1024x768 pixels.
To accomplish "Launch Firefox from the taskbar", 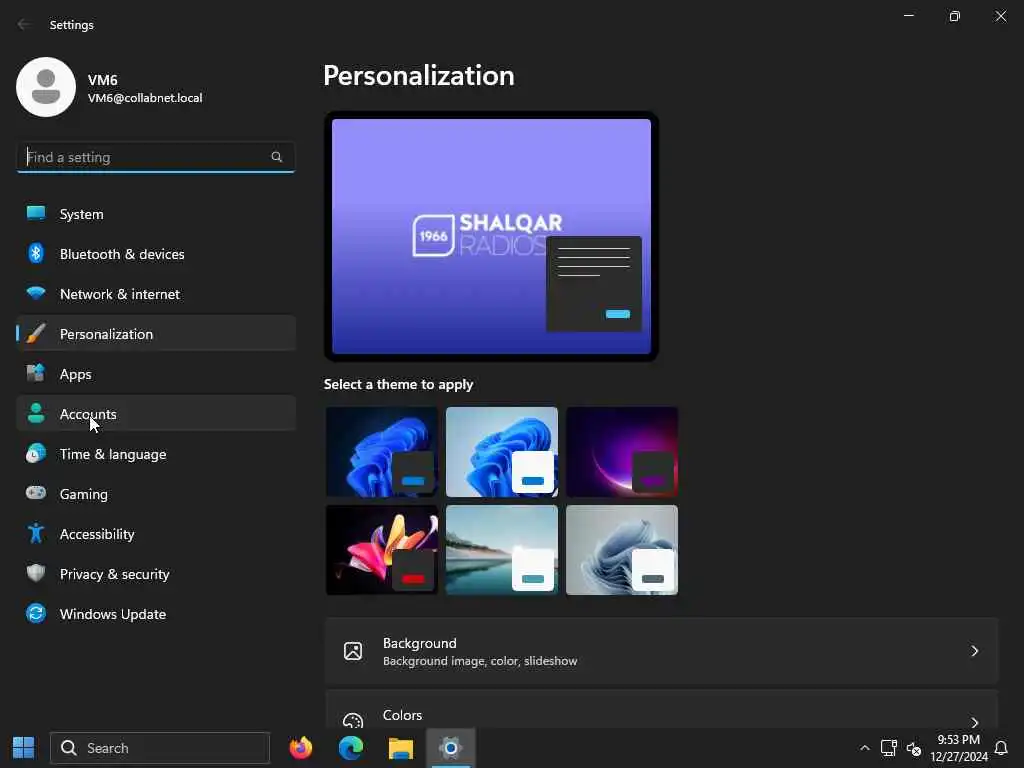I will click(301, 748).
